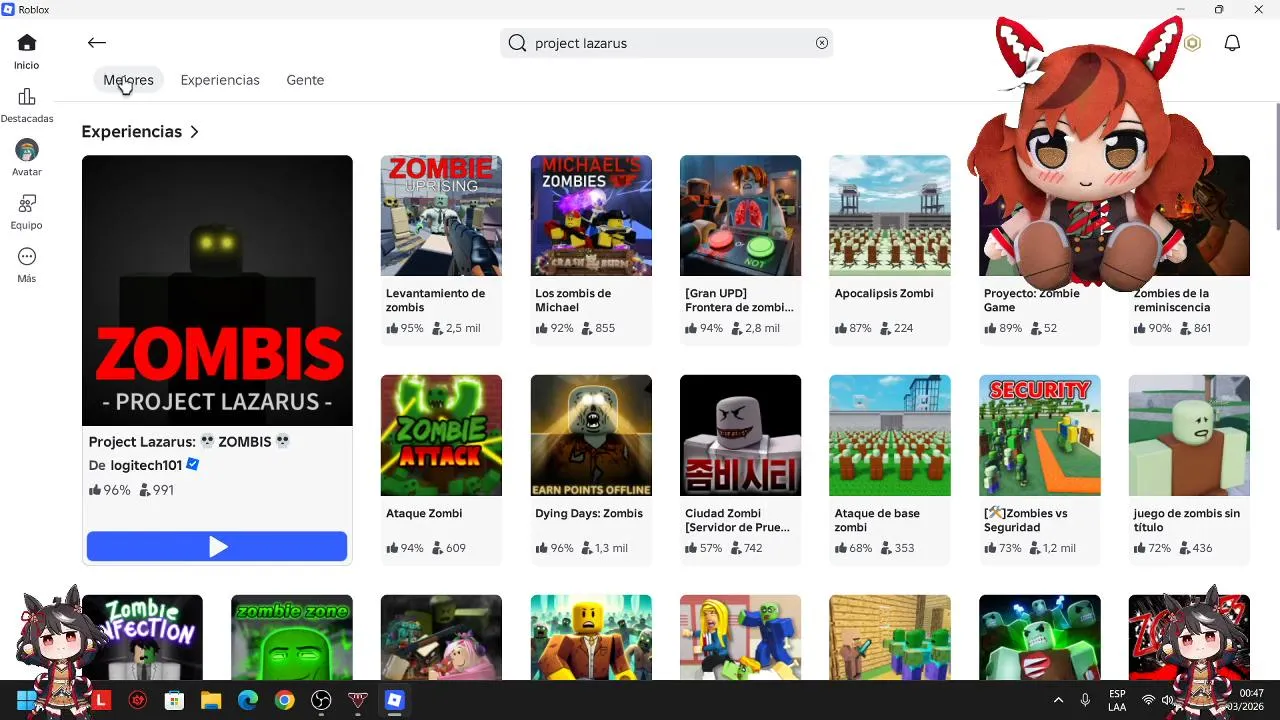
Task: Open the Más menu
Action: click(27, 265)
